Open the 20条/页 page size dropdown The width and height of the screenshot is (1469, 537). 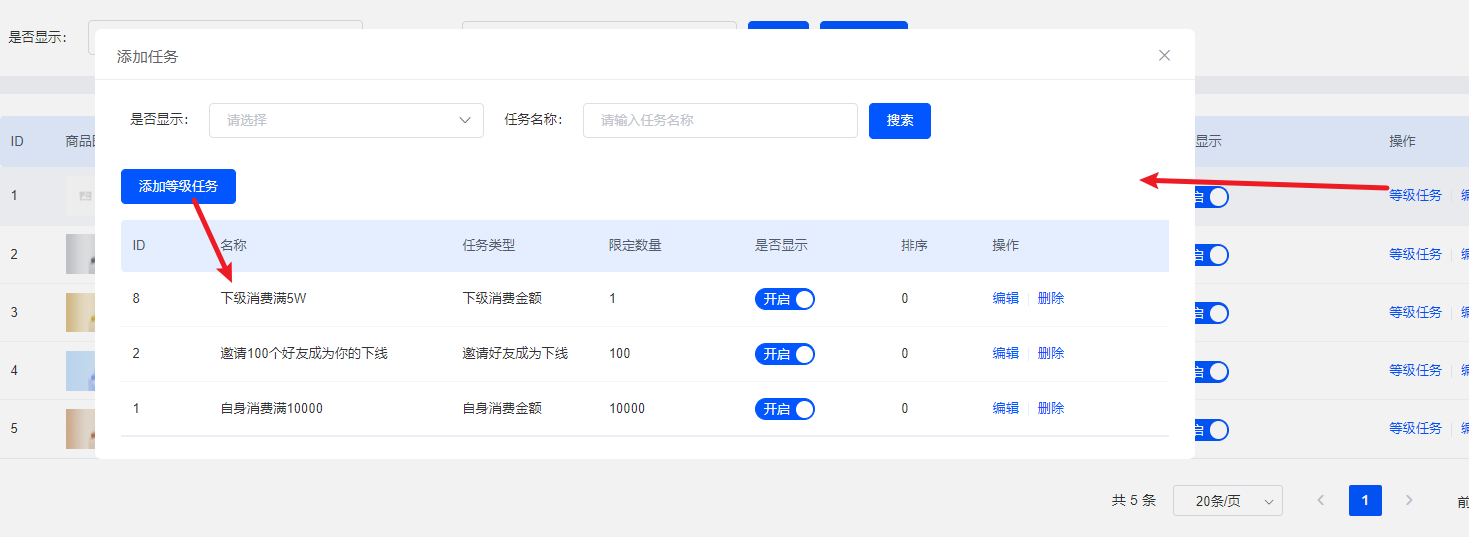[x=1228, y=501]
